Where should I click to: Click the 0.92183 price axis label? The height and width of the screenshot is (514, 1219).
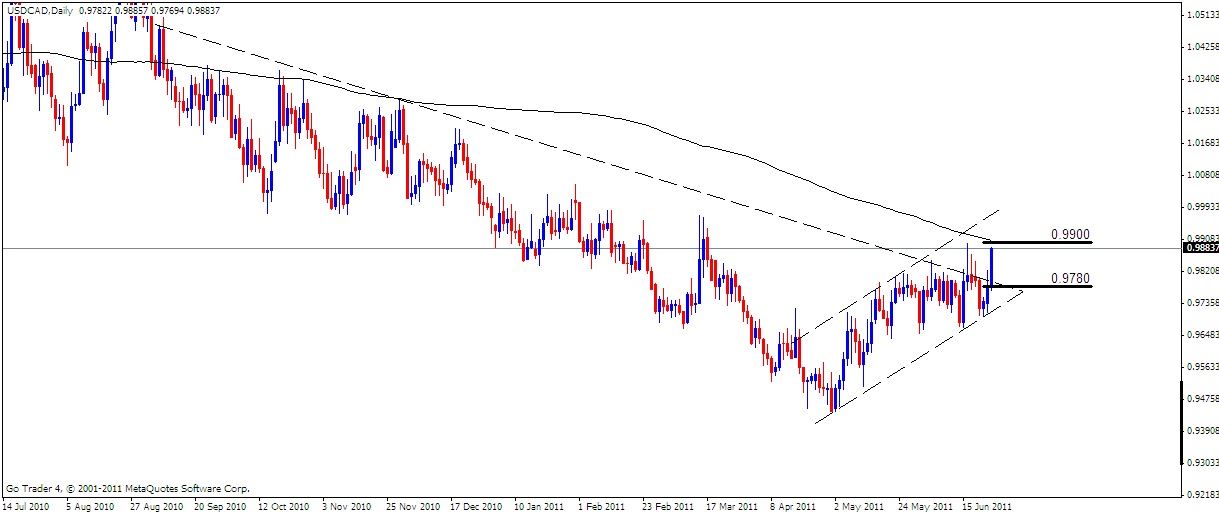pyautogui.click(x=1201, y=495)
